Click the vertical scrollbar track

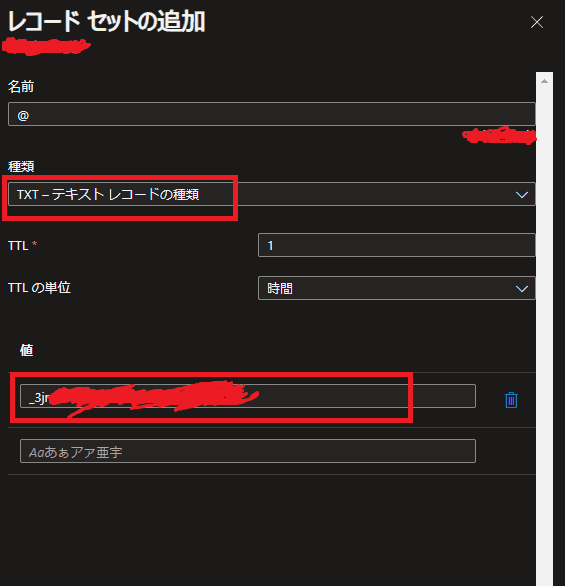tap(544, 329)
